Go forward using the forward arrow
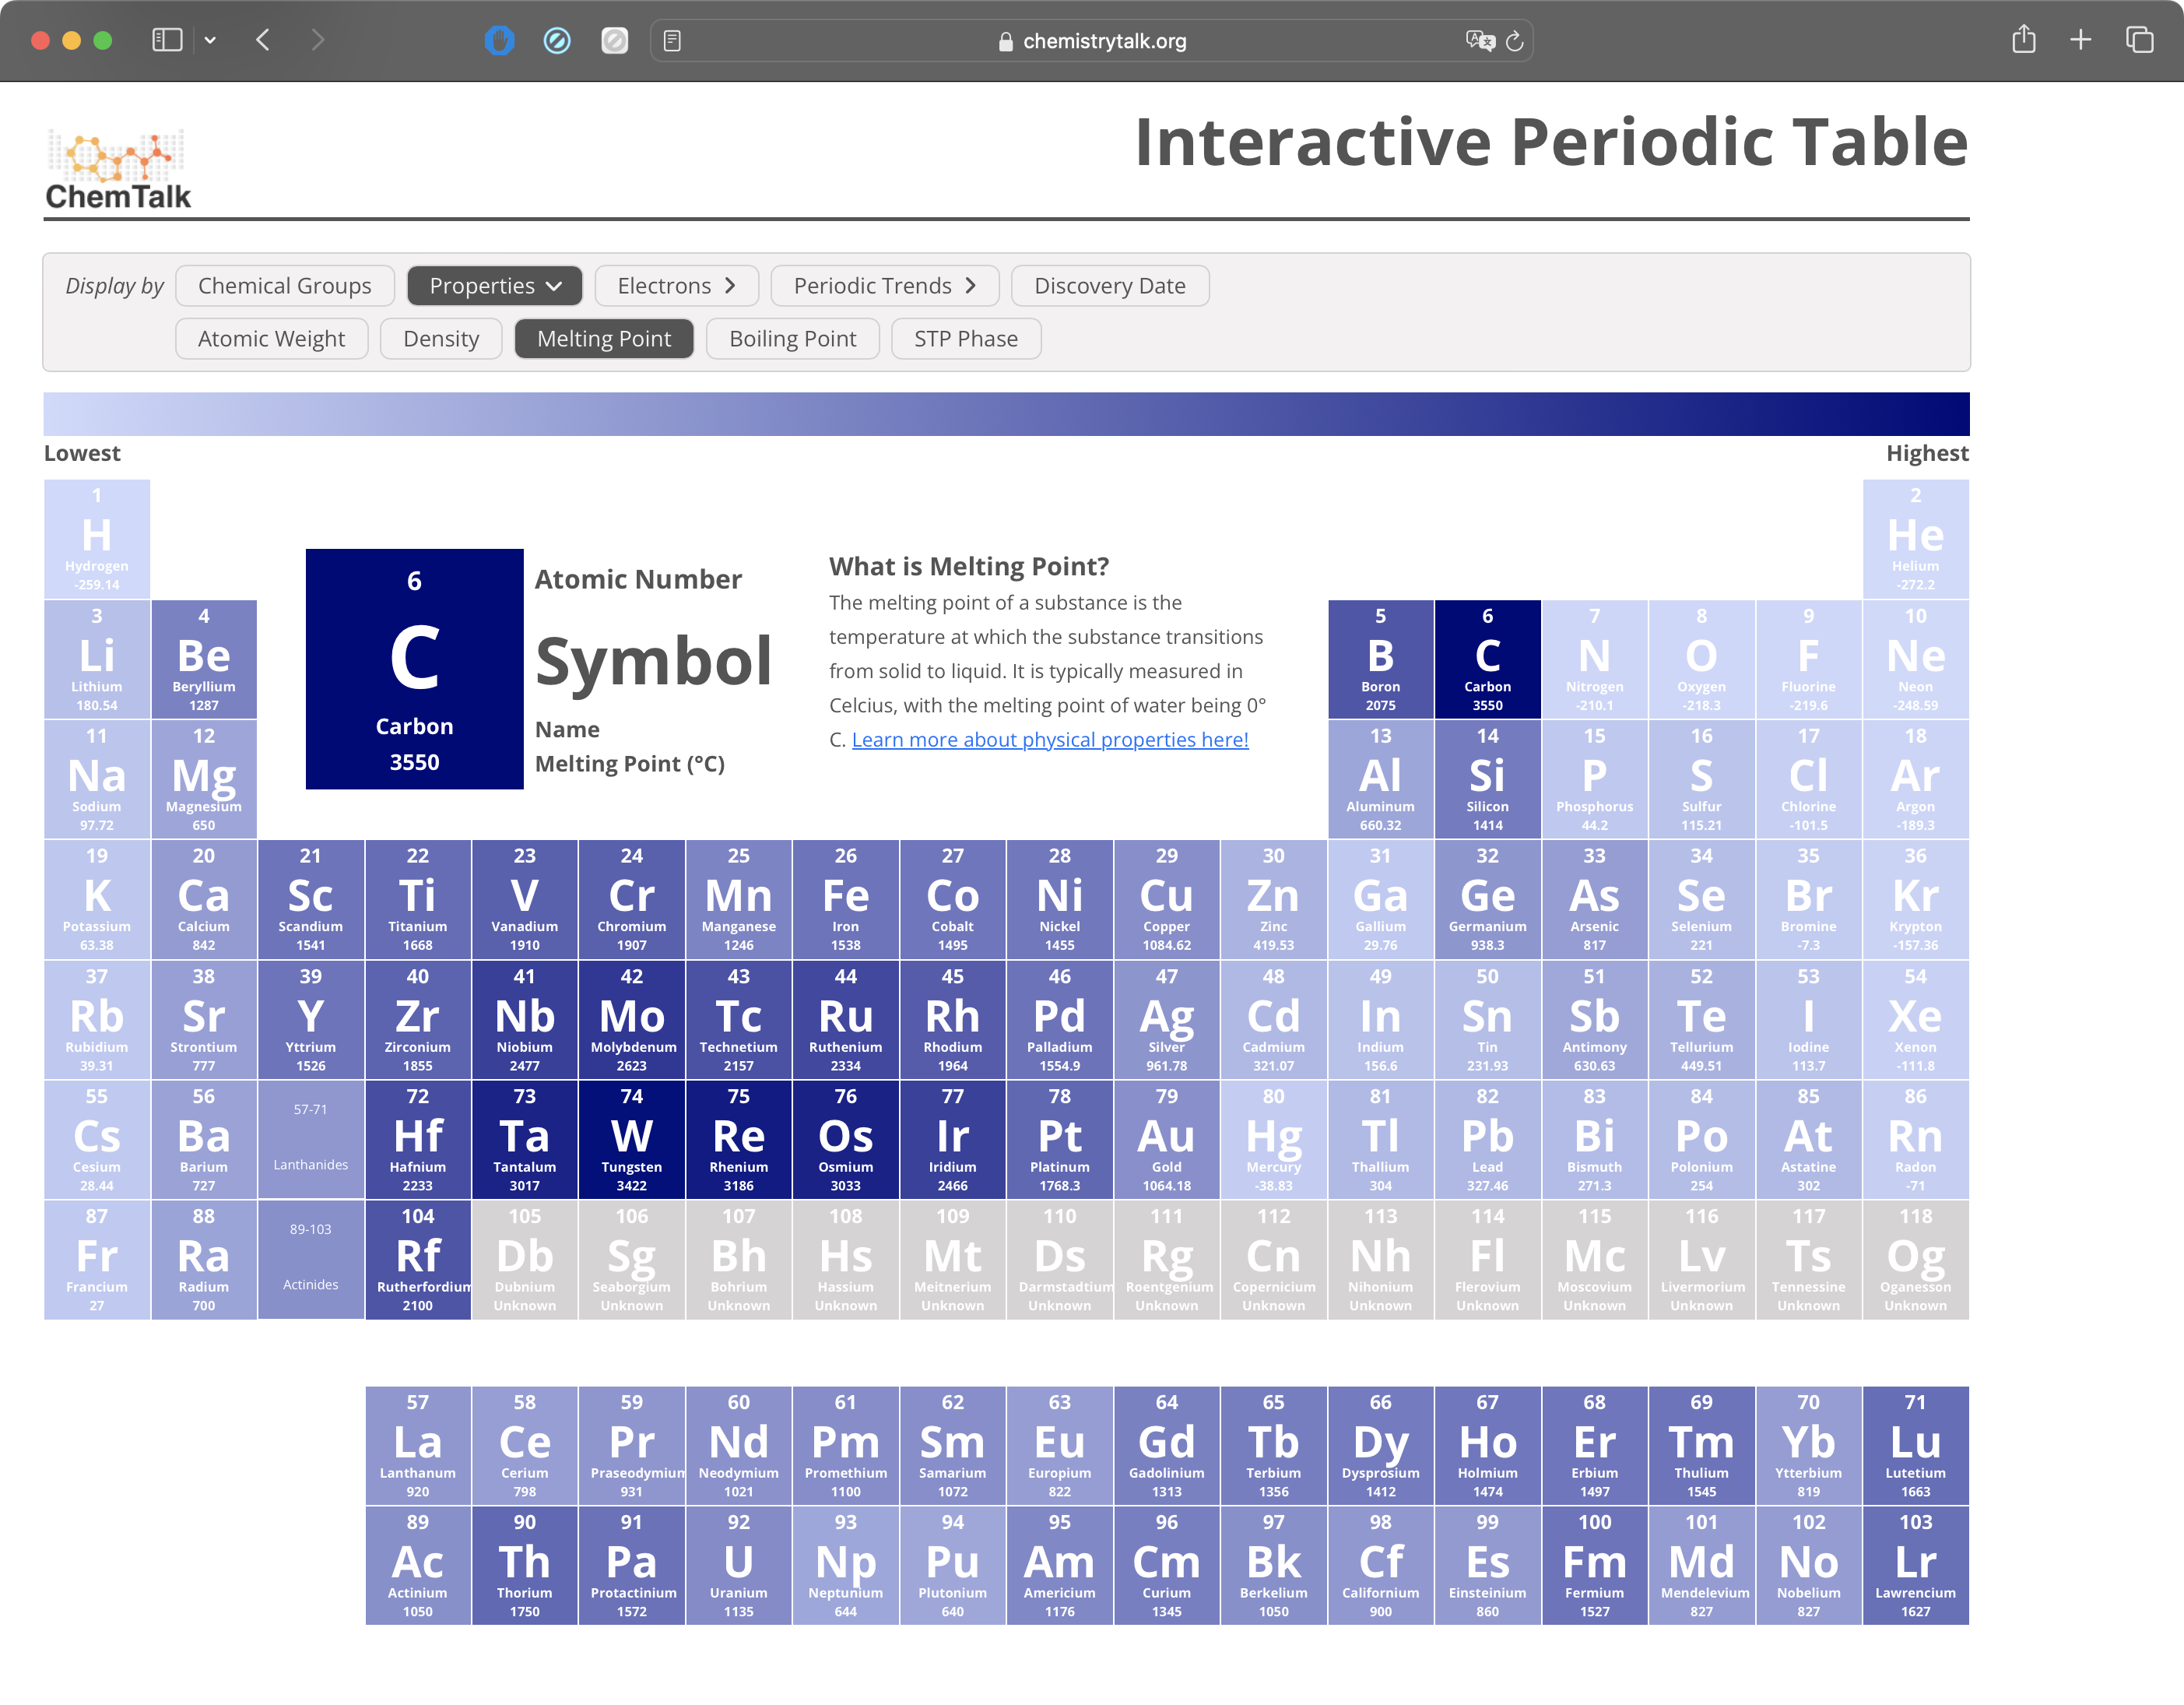This screenshot has width=2184, height=1705. coord(317,40)
